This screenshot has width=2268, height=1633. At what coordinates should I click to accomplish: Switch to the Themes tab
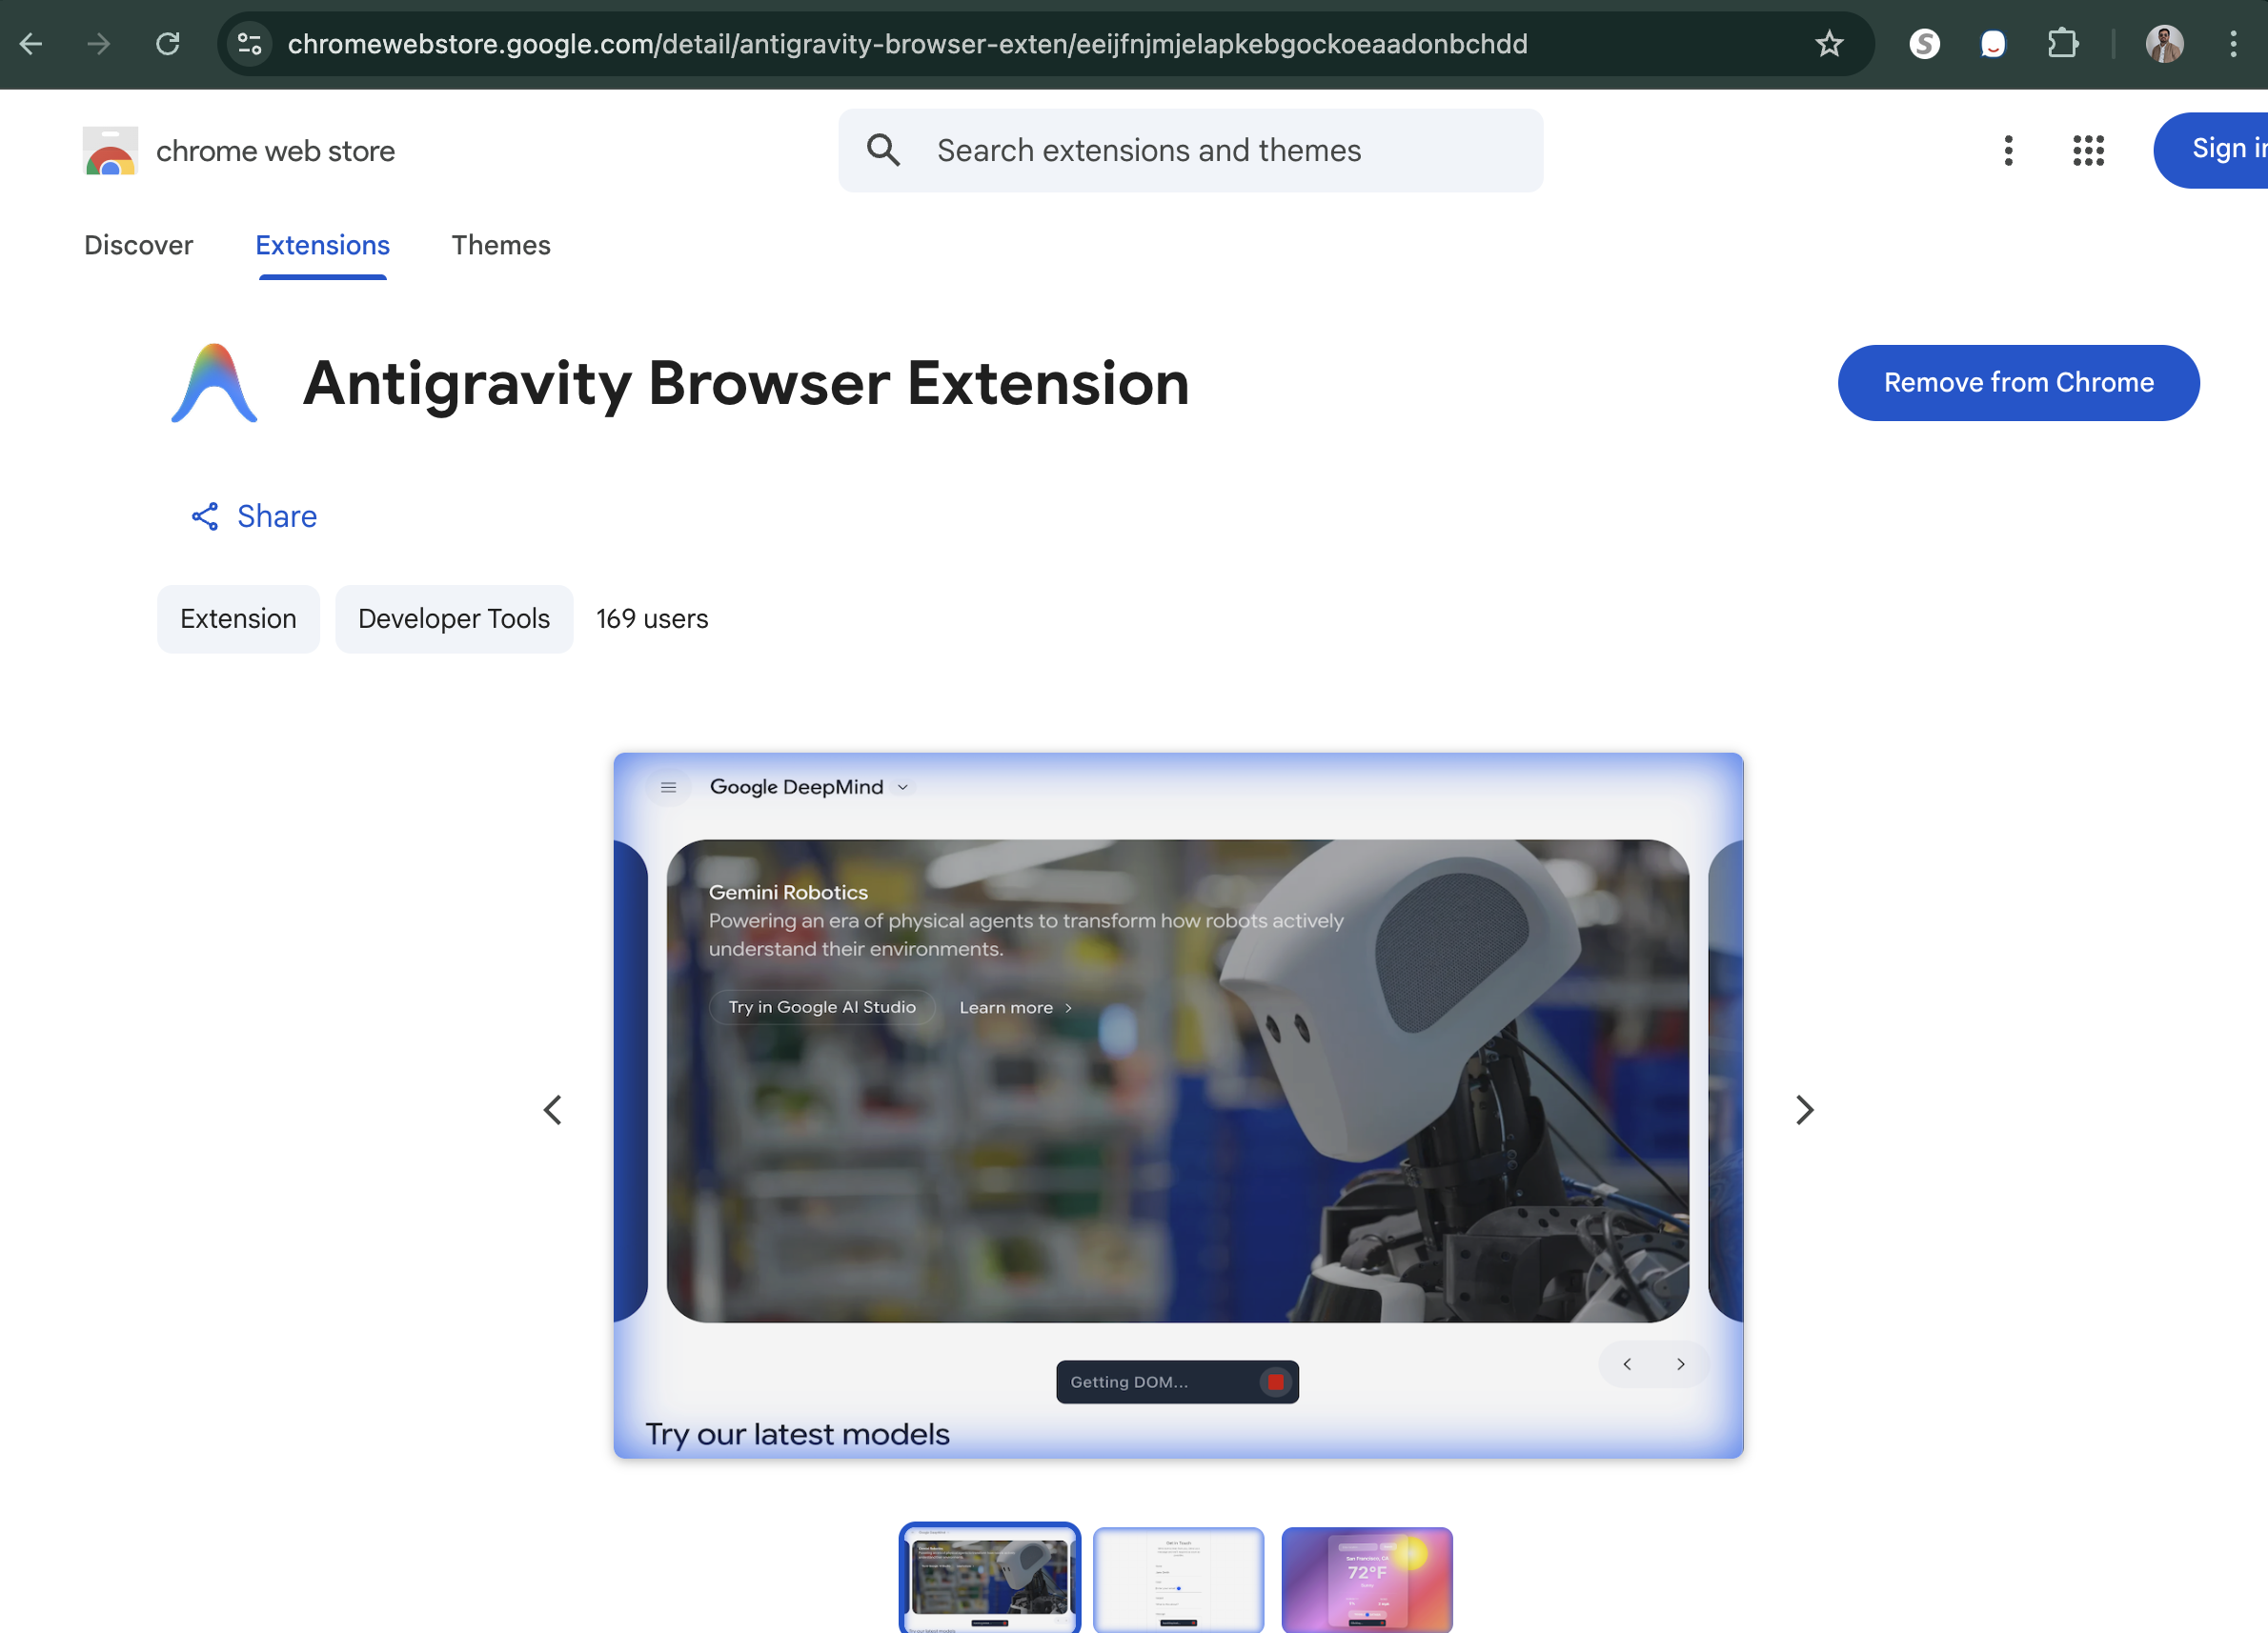(500, 245)
